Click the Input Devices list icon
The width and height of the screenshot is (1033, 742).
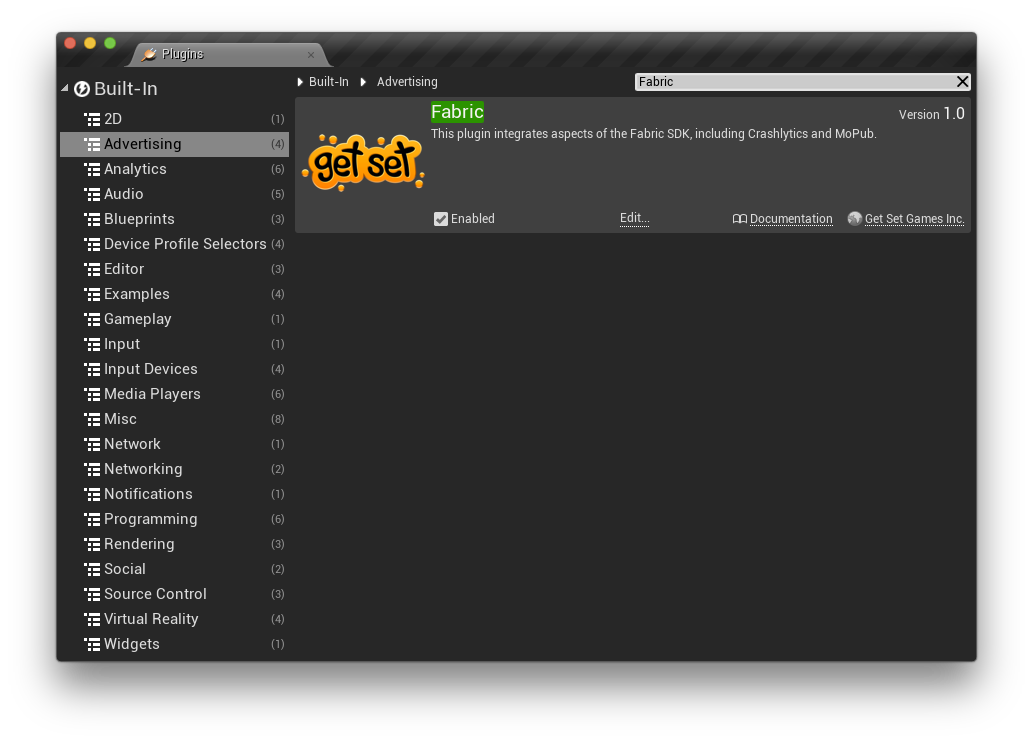(x=92, y=370)
